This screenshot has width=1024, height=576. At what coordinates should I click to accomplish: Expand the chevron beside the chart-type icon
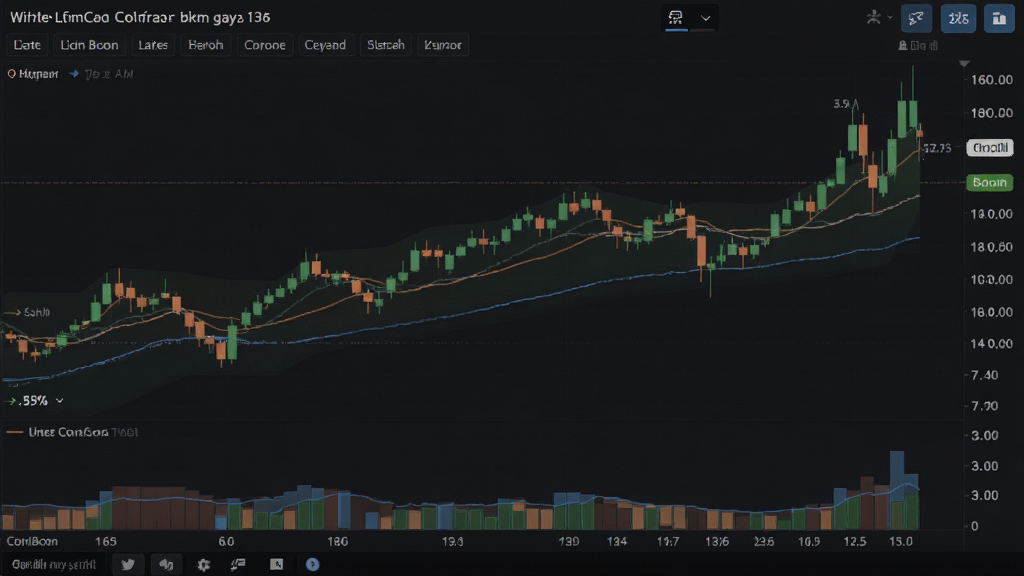point(705,18)
